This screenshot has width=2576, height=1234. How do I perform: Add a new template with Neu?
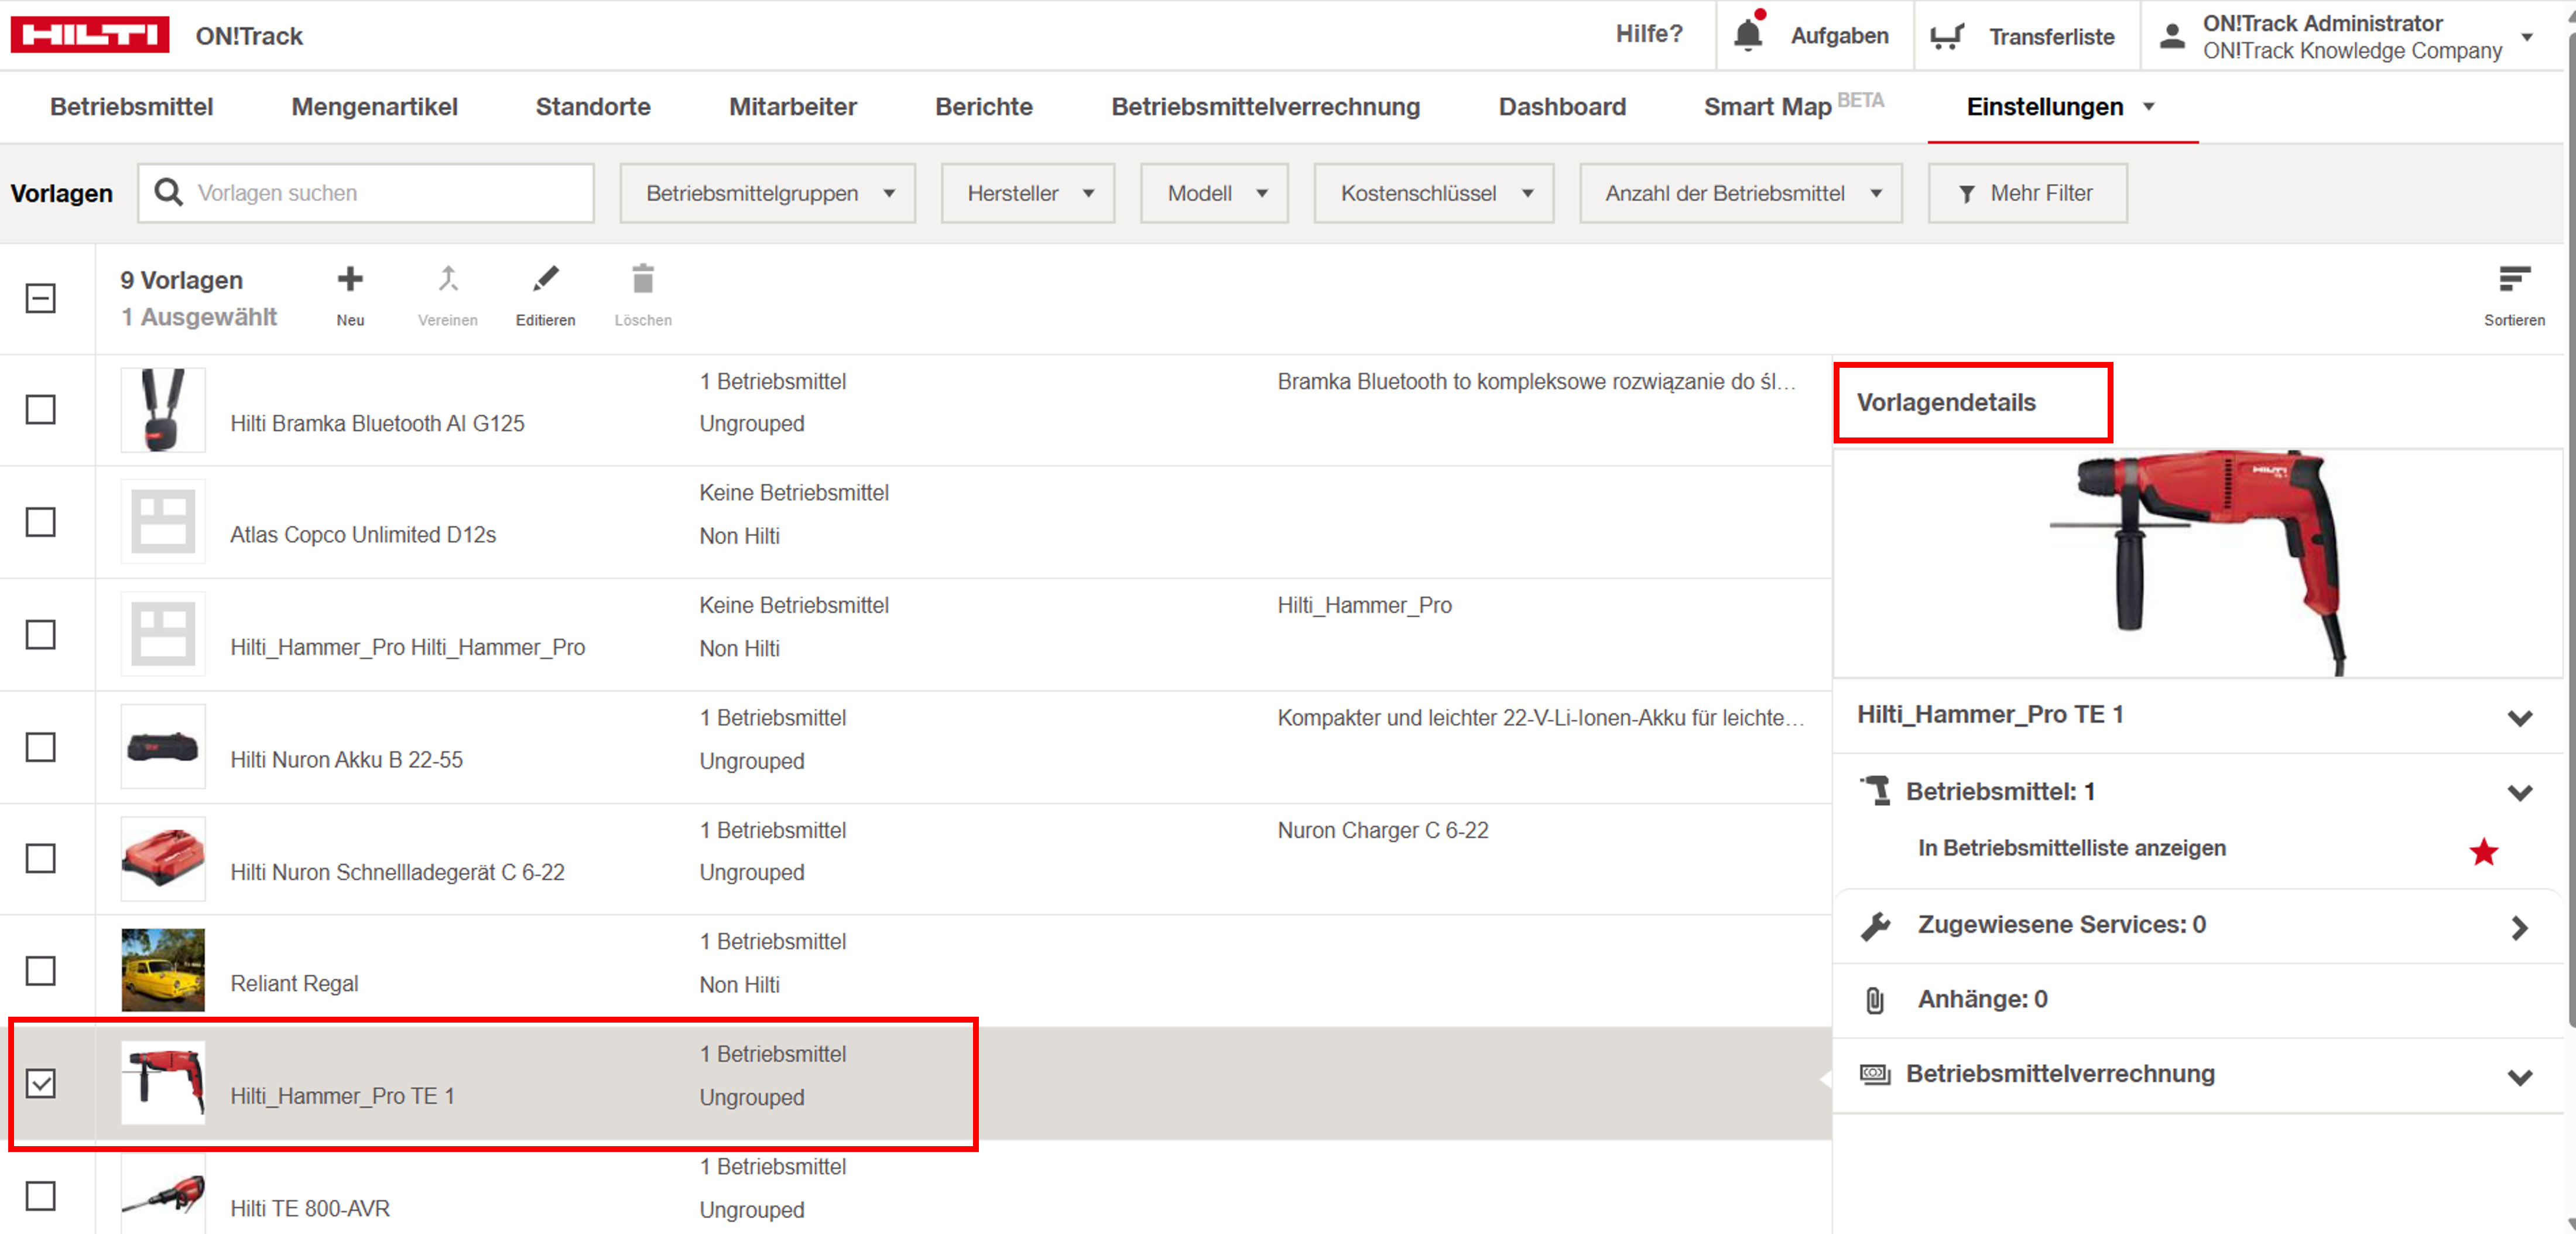350,294
